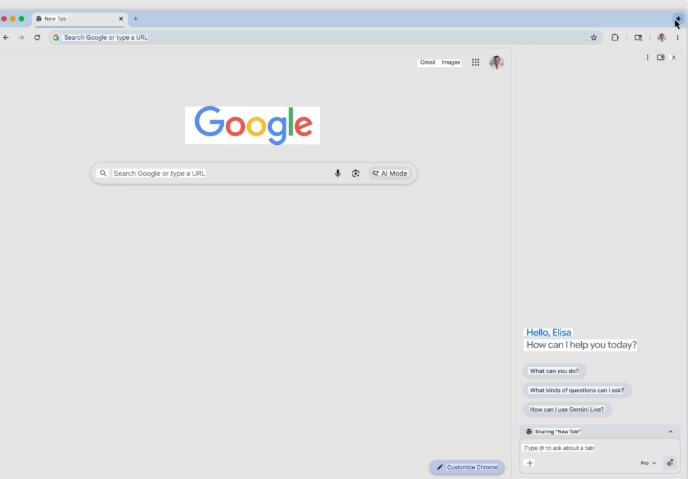Collapse the Sharing "New Tab" bar
This screenshot has width=688, height=479.
(x=671, y=431)
